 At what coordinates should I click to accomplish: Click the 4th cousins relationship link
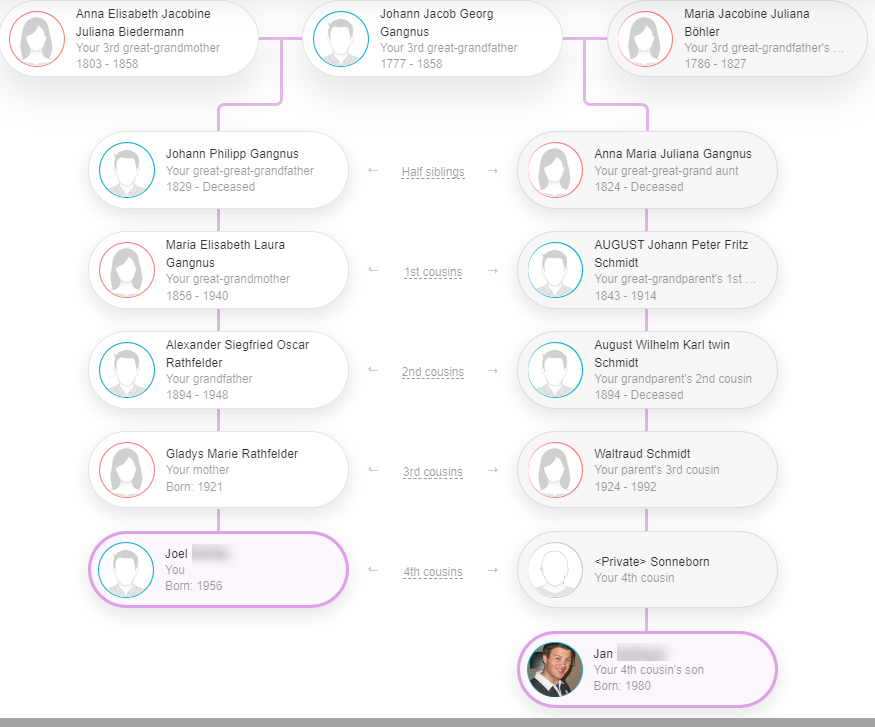[x=433, y=571]
